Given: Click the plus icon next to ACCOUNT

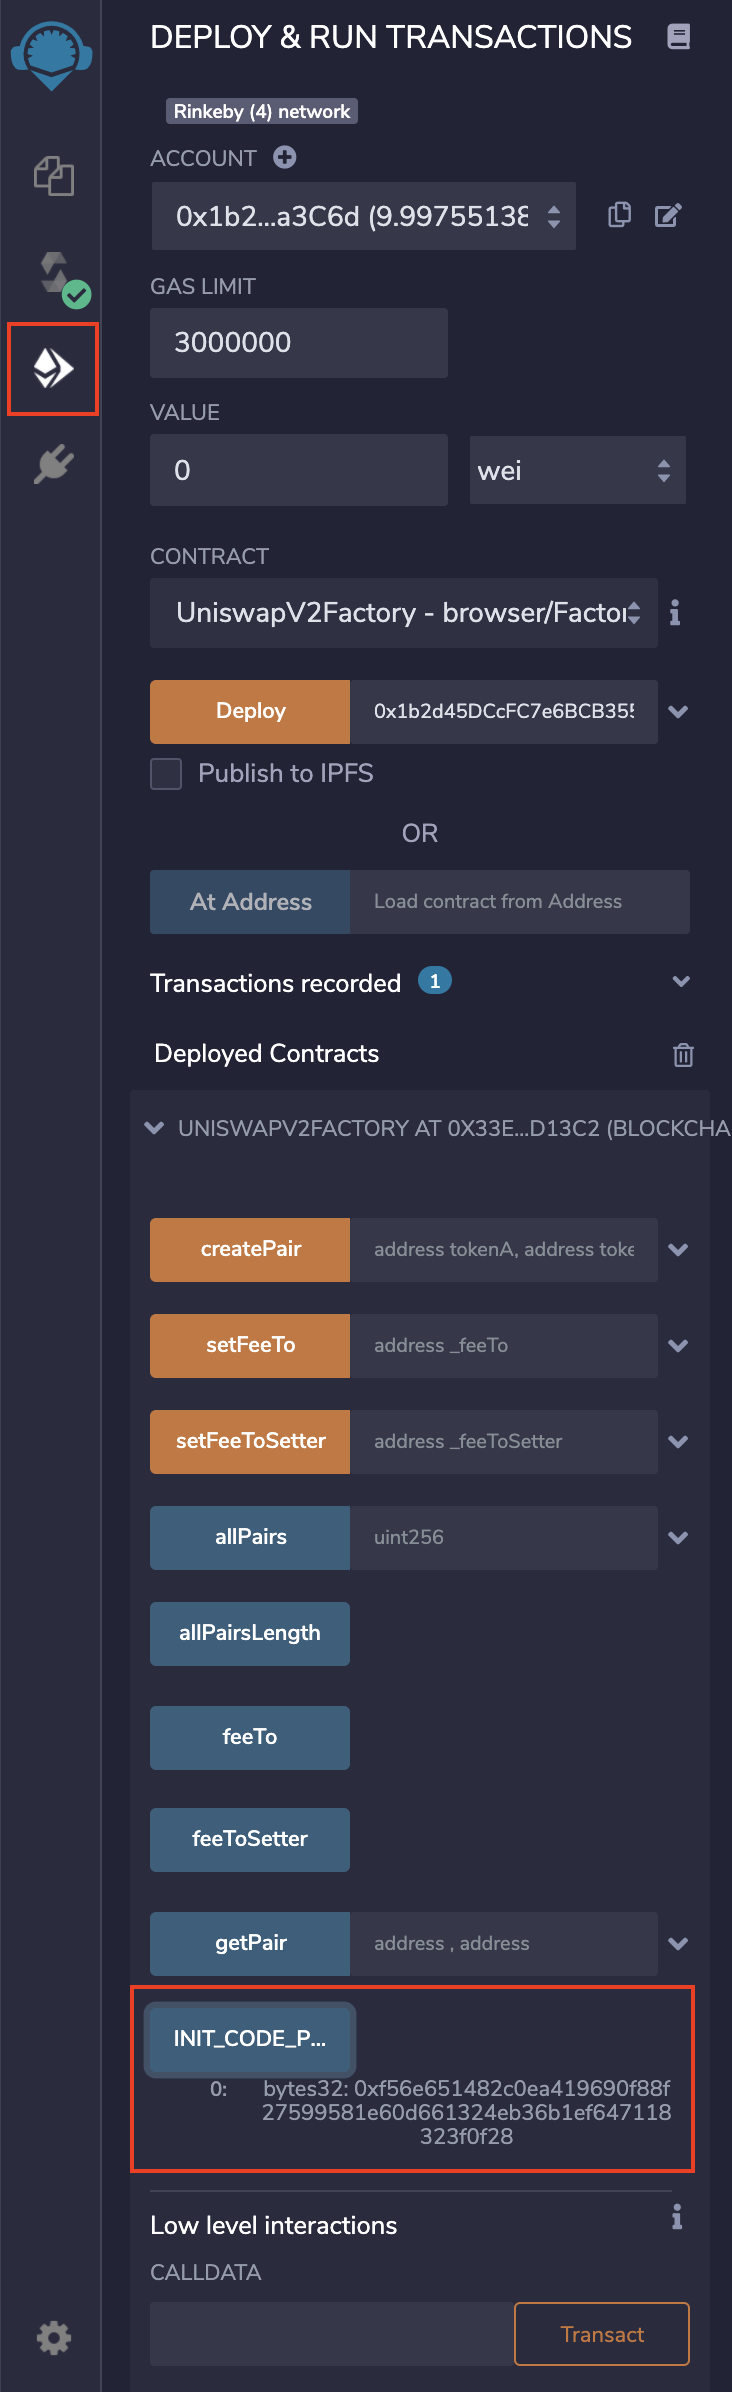Looking at the screenshot, I should tap(285, 157).
